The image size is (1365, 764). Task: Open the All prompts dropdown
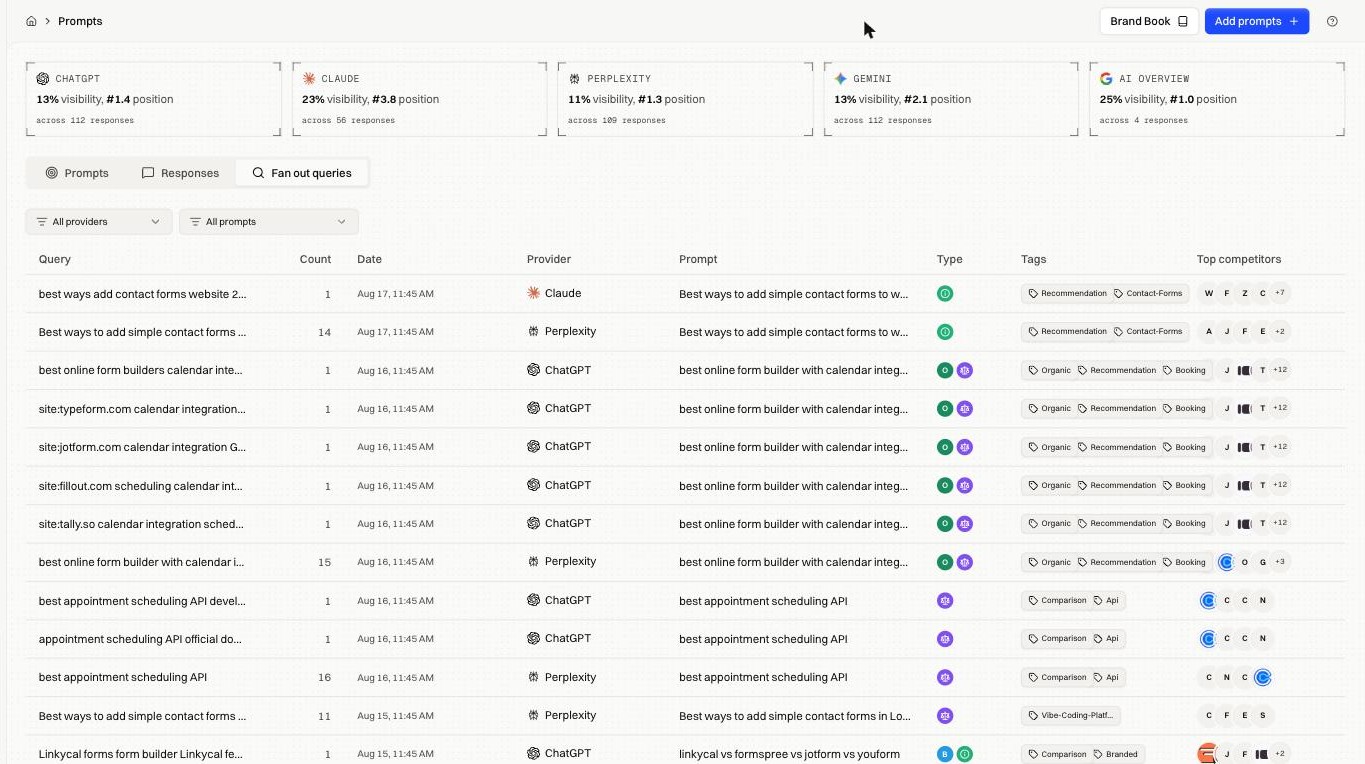[x=269, y=222]
